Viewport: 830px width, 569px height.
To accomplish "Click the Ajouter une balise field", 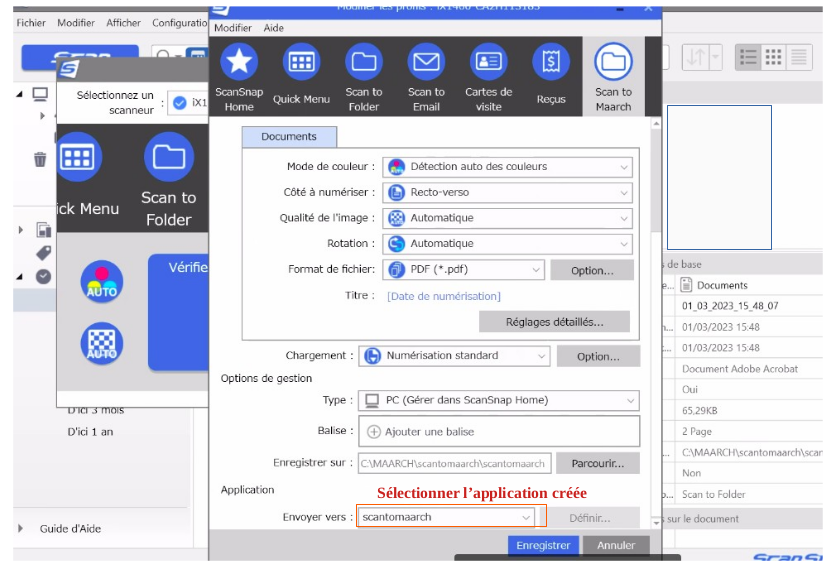I will coord(499,432).
